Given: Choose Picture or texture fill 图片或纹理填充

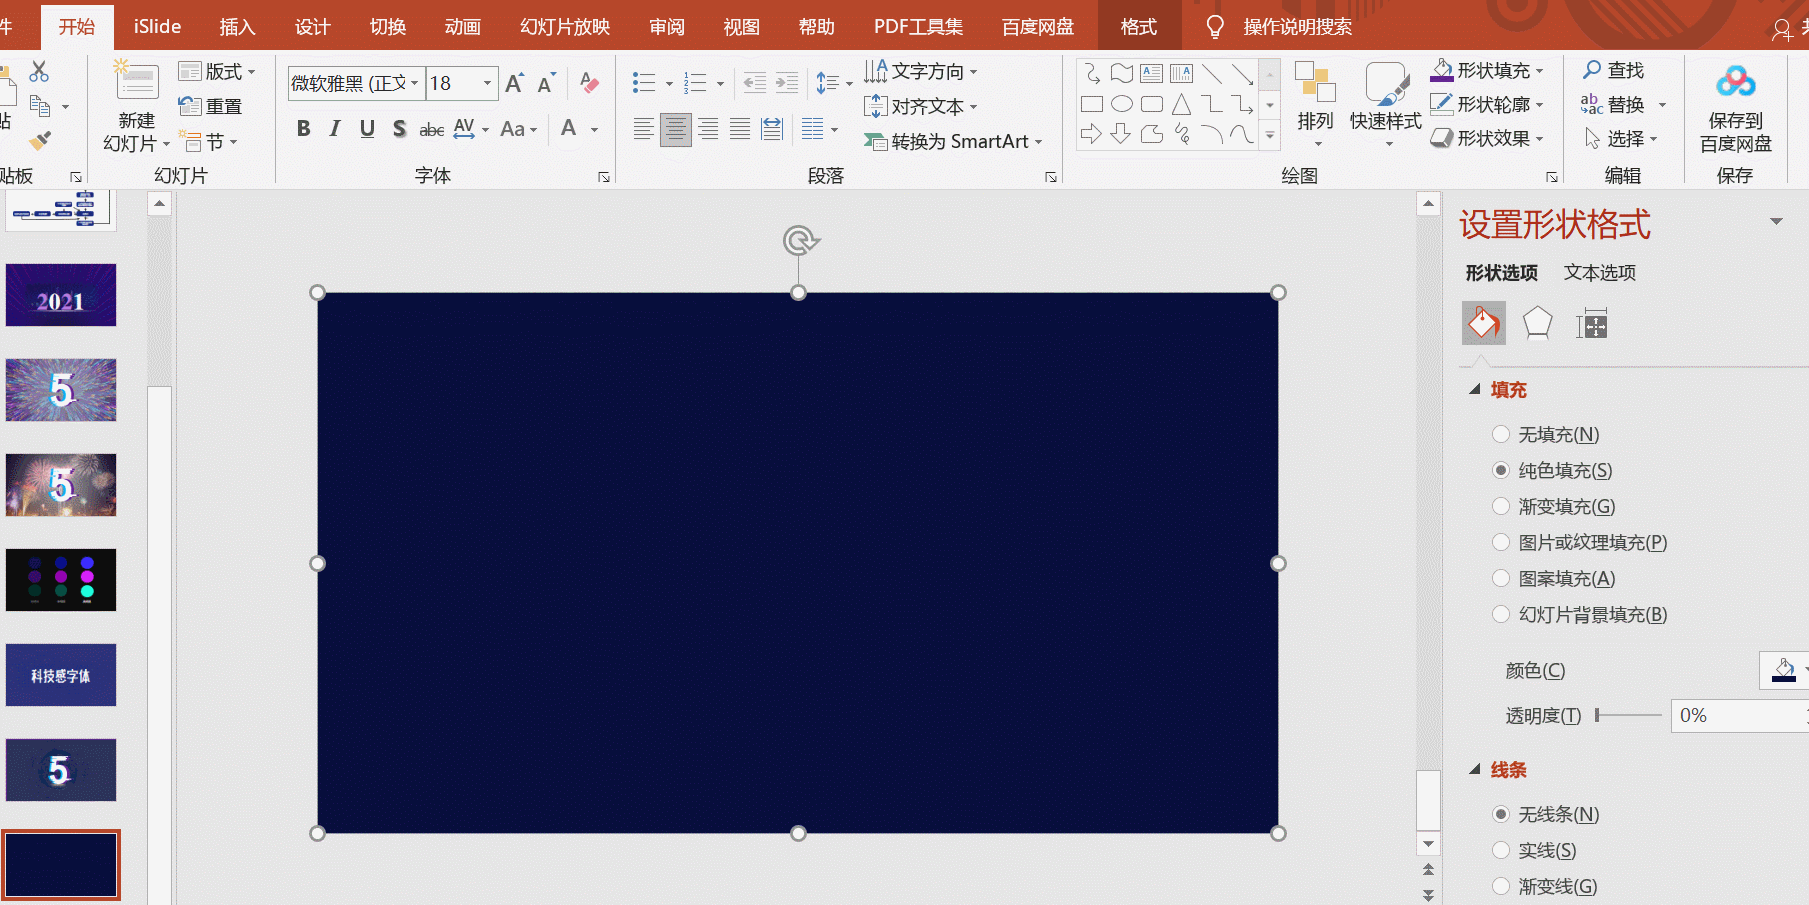Looking at the screenshot, I should 1501,542.
